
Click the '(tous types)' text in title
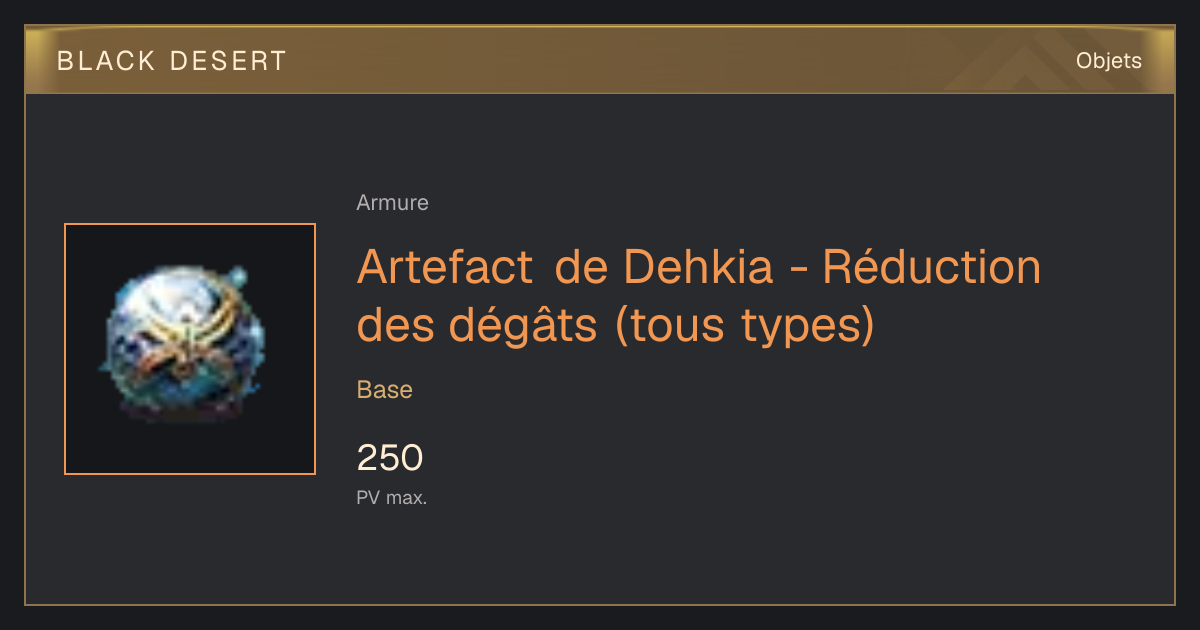click(x=744, y=325)
